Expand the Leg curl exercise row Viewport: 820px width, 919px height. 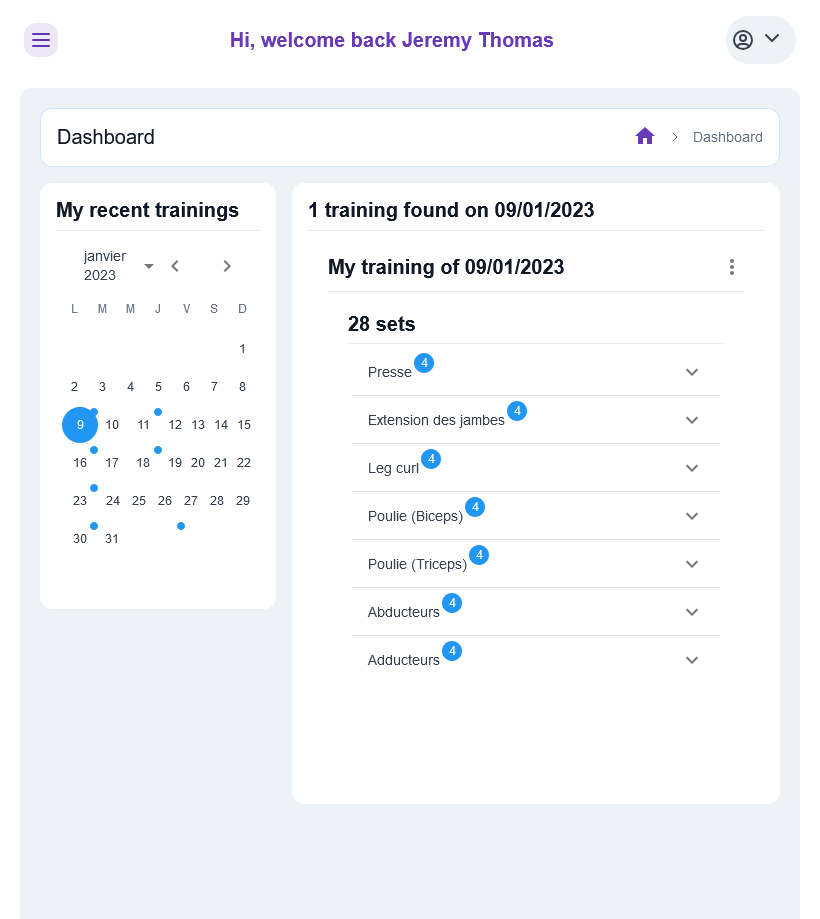pyautogui.click(x=691, y=468)
